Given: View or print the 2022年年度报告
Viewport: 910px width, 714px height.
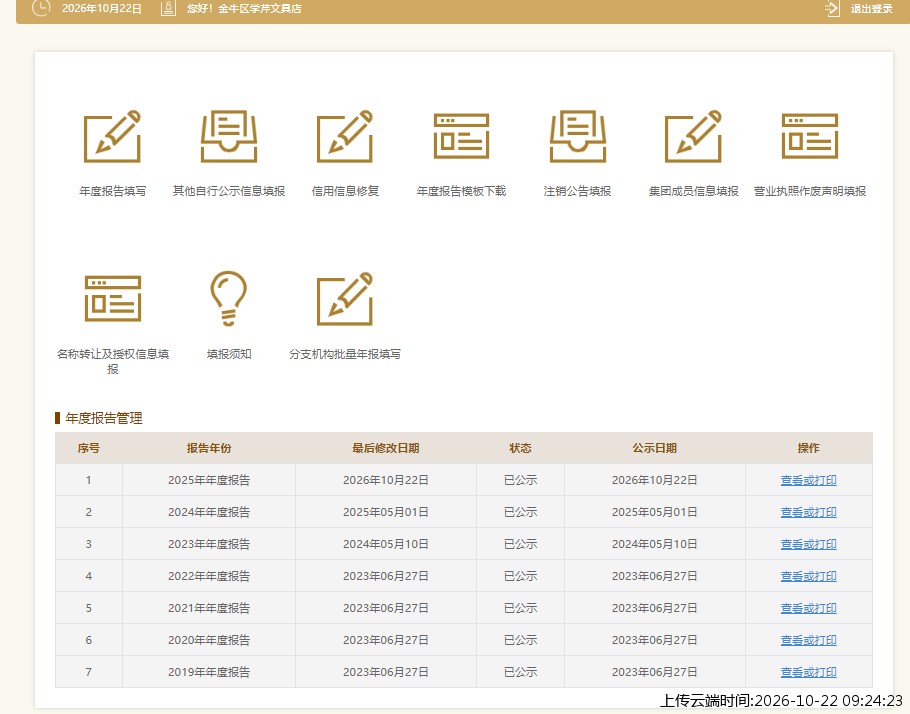Looking at the screenshot, I should tap(808, 576).
